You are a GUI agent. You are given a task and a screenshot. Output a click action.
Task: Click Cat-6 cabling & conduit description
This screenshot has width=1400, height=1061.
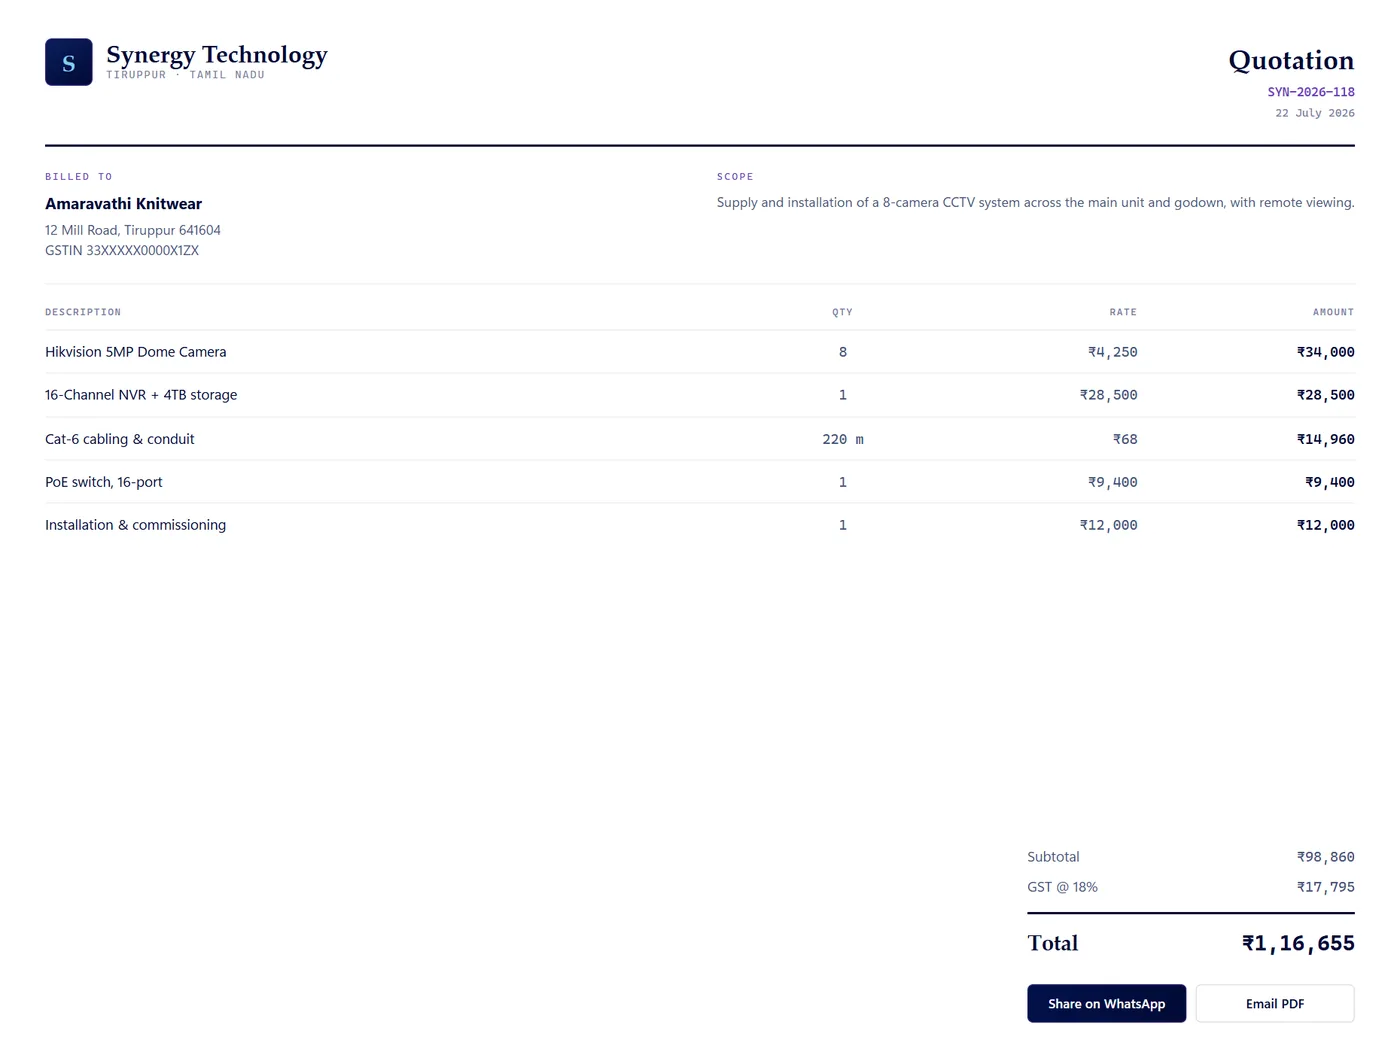[x=120, y=439]
